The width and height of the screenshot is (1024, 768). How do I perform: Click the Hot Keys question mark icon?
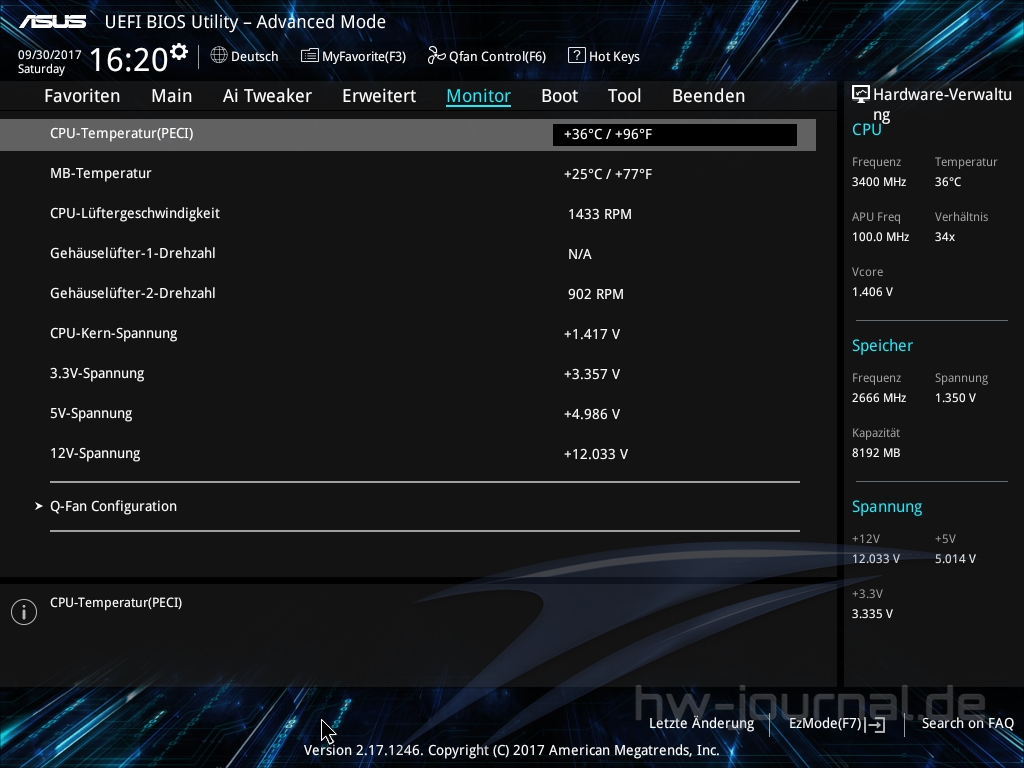(x=577, y=56)
